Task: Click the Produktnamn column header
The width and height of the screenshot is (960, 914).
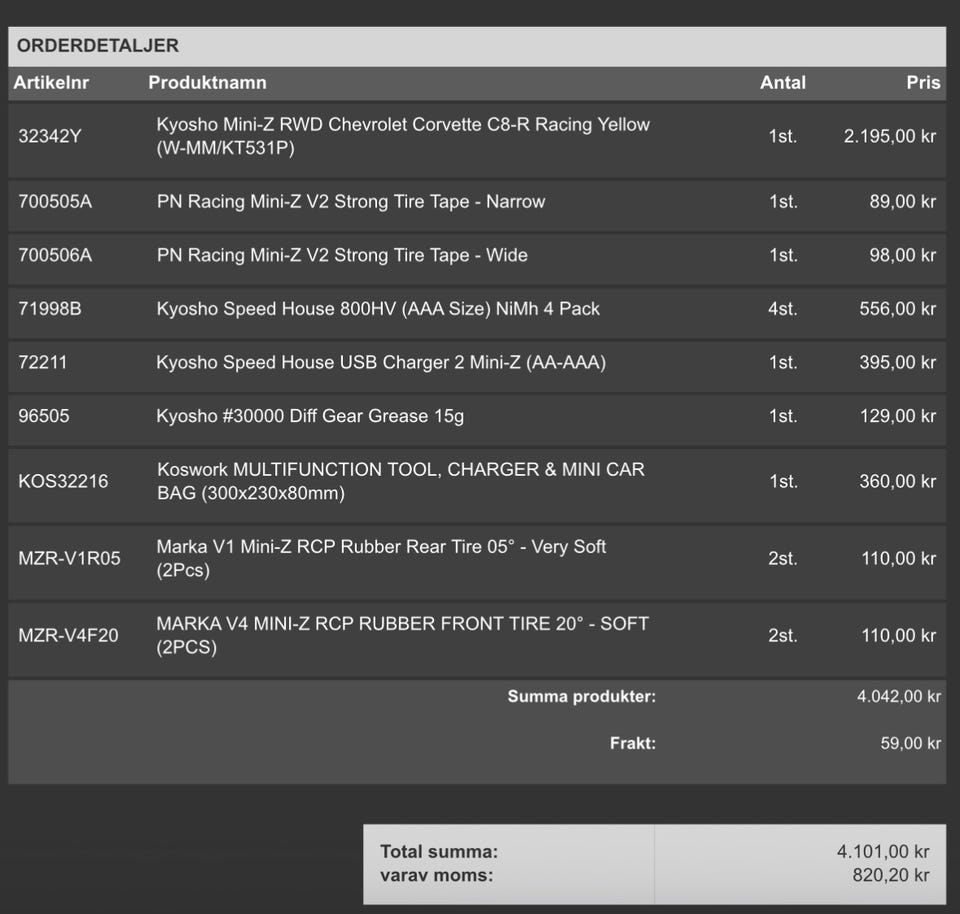Action: (207, 83)
